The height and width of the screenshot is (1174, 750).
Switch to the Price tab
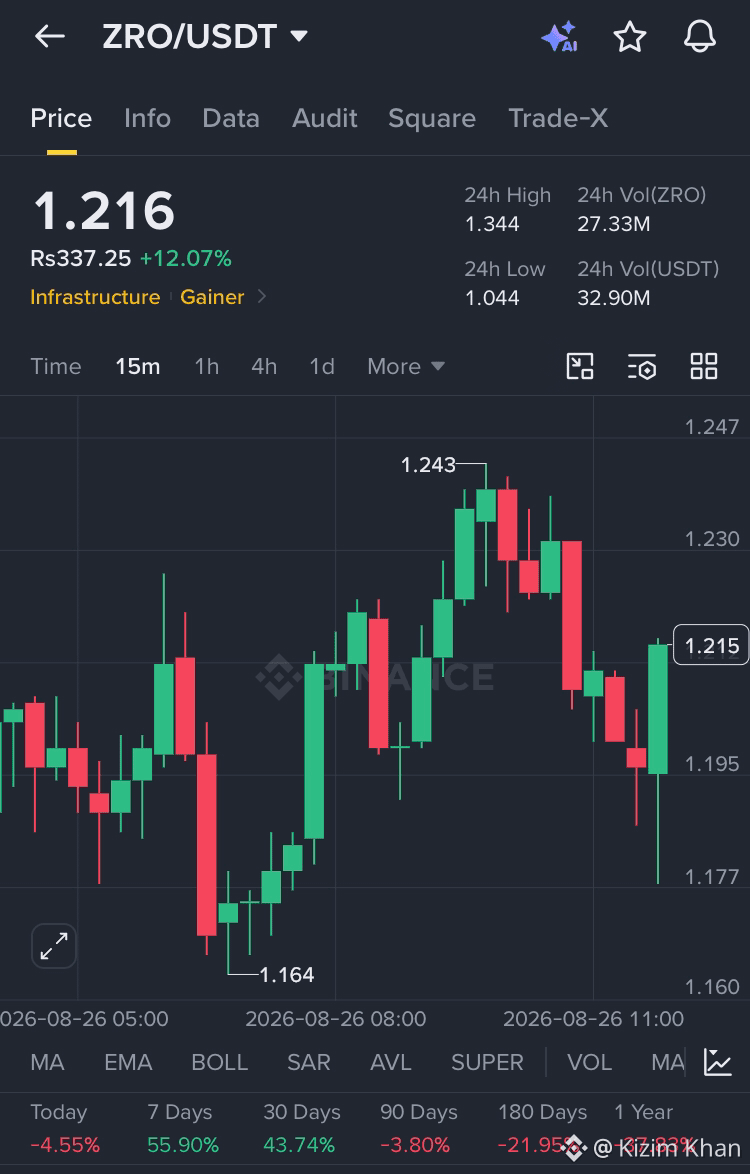[61, 118]
